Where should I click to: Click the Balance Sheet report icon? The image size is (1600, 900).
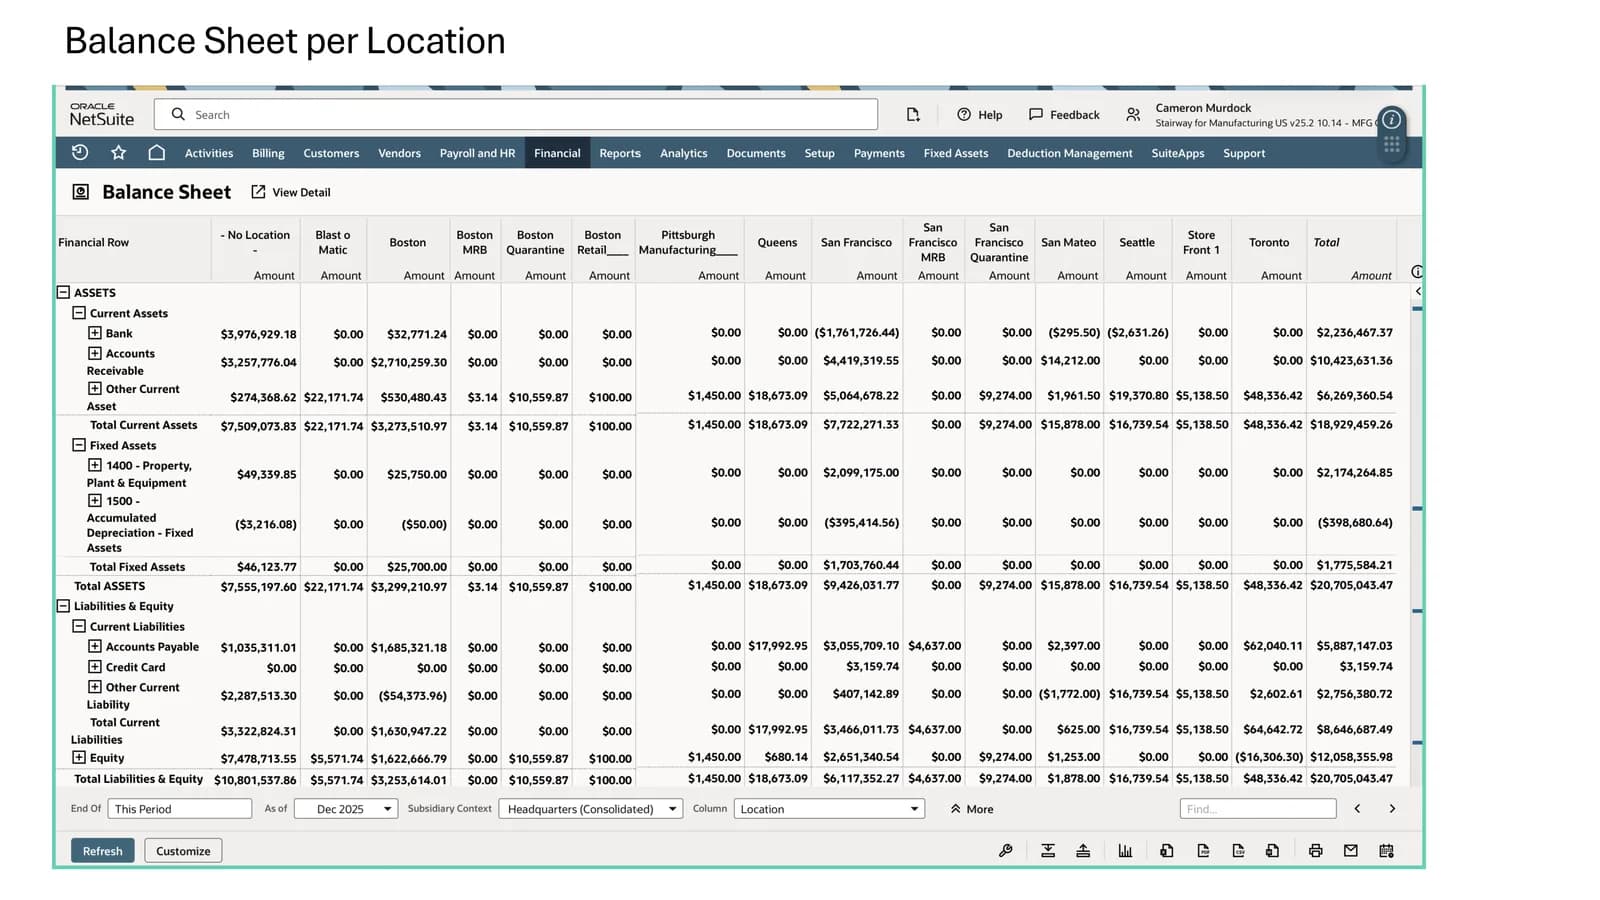tap(80, 192)
